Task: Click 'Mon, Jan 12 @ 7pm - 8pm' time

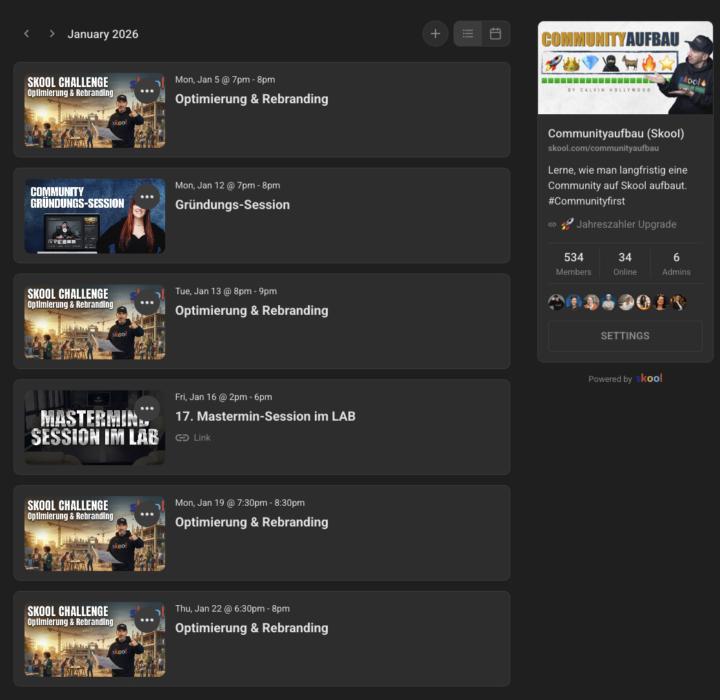Action: (227, 185)
